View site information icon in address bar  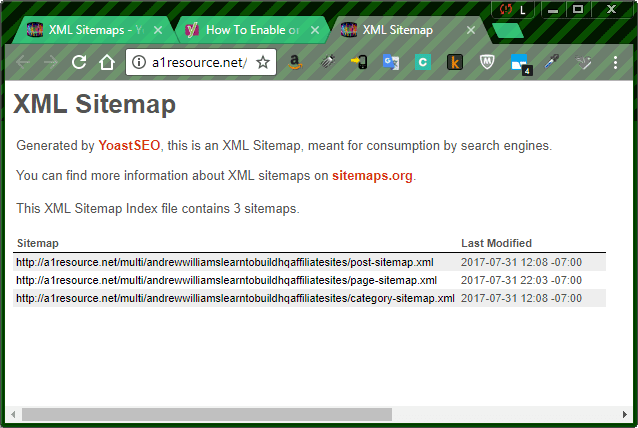139,62
